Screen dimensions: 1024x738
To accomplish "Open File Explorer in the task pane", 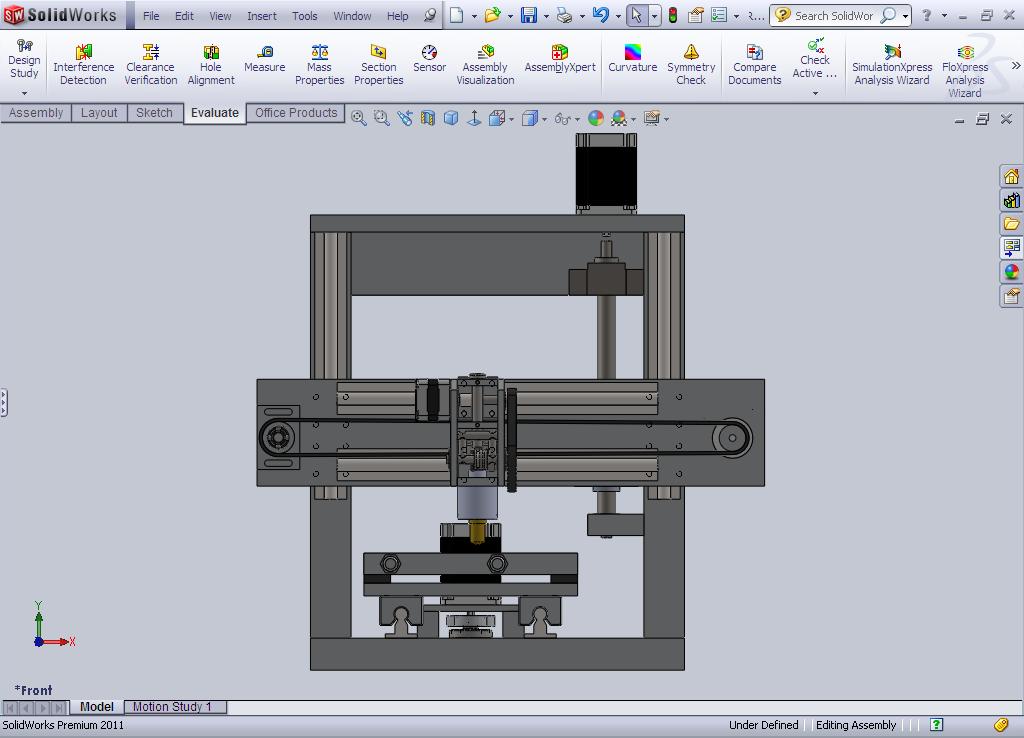I will 1011,223.
